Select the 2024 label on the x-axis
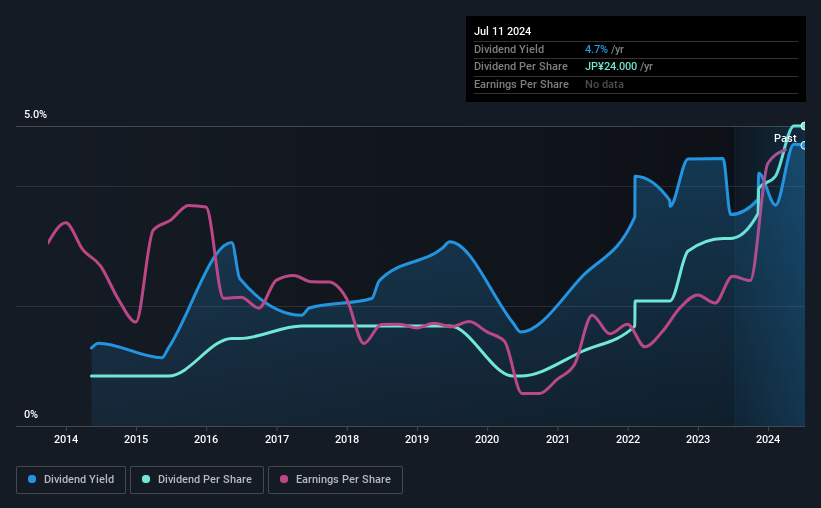Screen dimensions: 821x508 pyautogui.click(x=768, y=439)
